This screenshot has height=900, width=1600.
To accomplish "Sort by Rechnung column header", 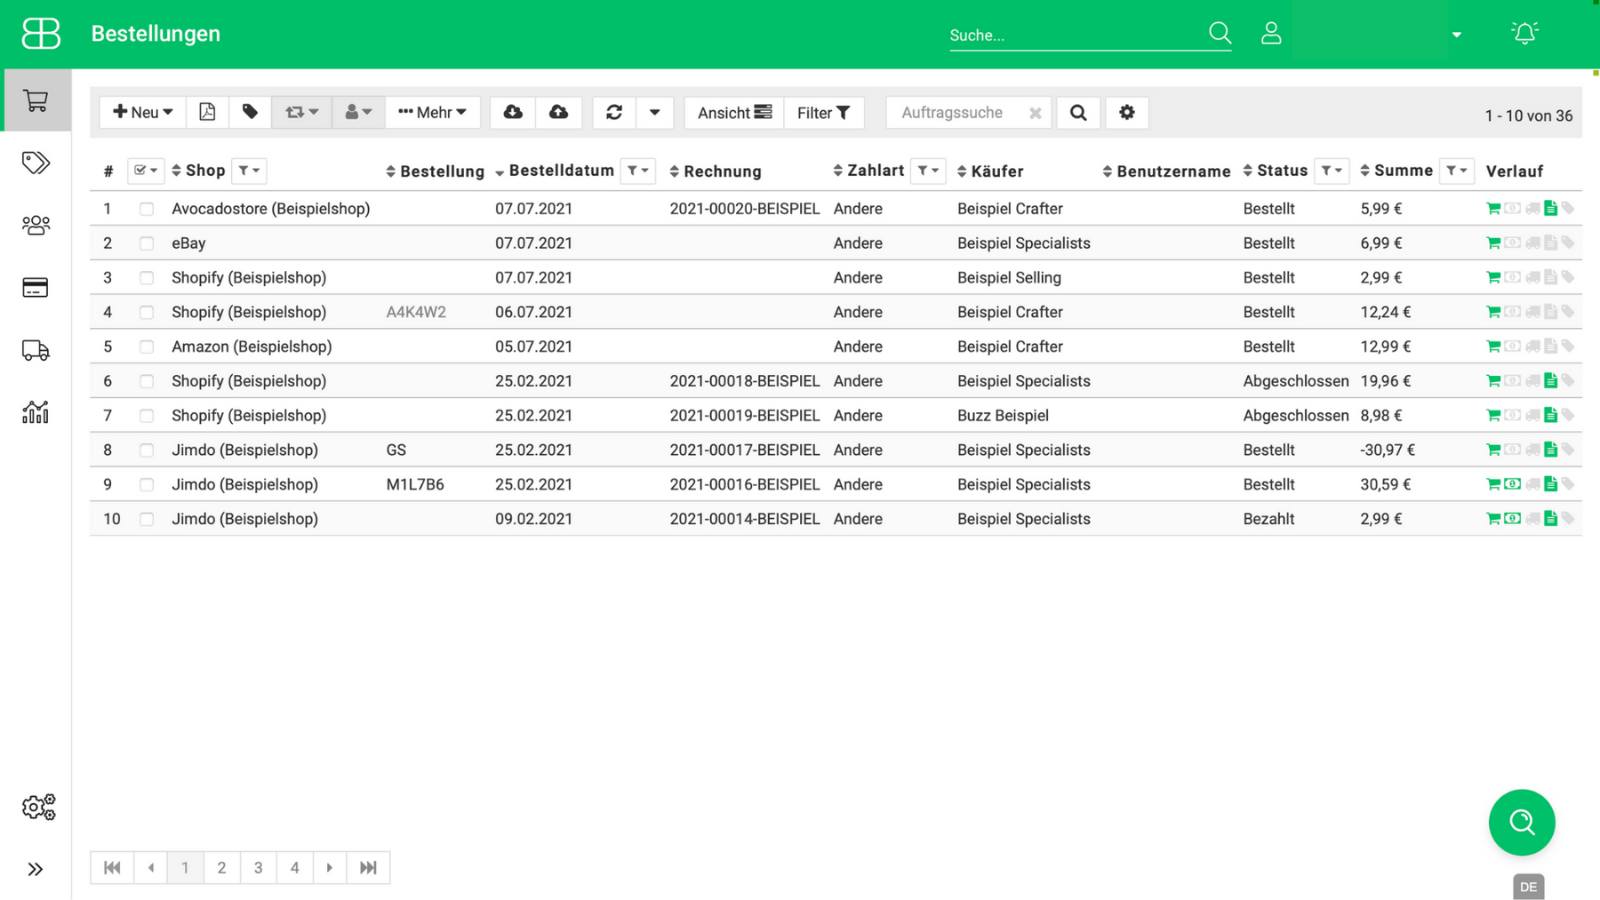I will (x=715, y=171).
